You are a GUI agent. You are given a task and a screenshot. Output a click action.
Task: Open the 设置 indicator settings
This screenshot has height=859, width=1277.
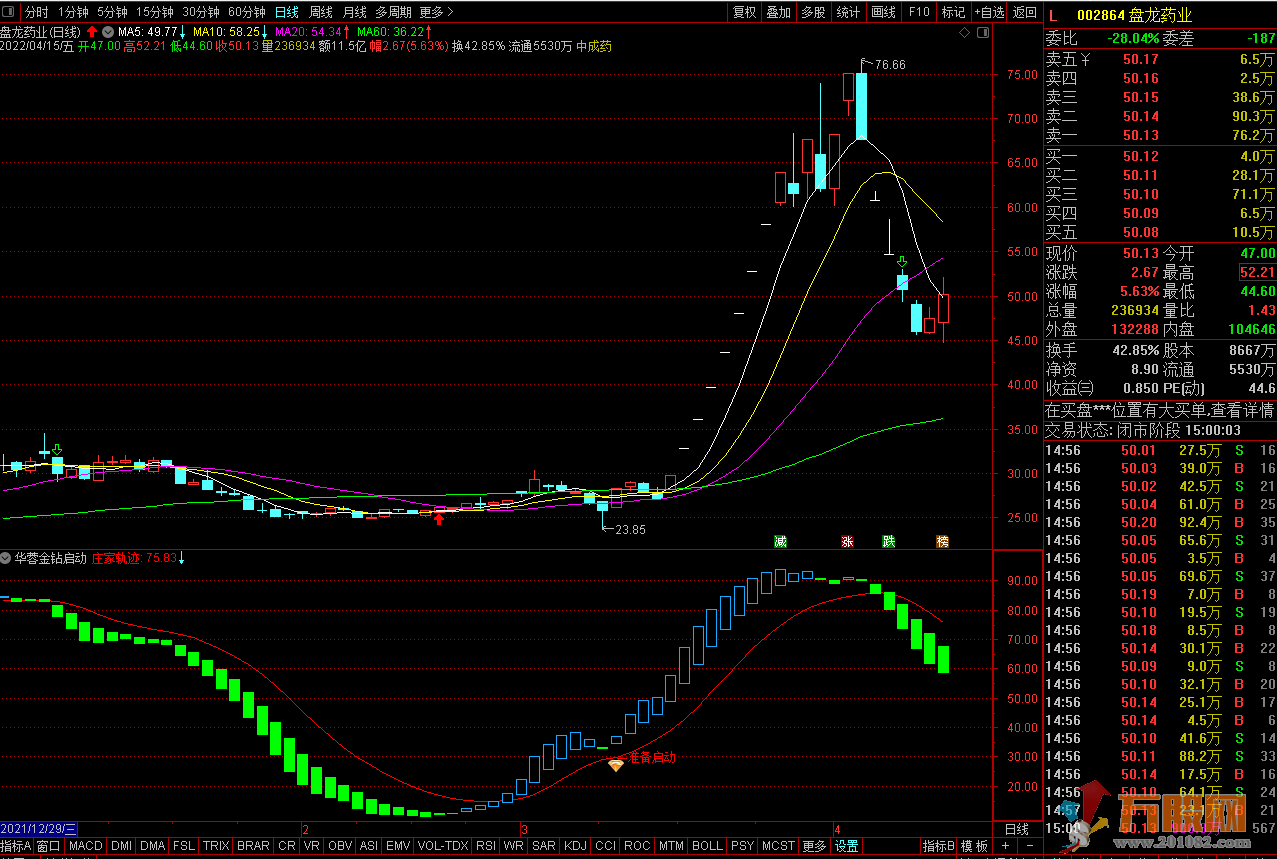pos(847,846)
